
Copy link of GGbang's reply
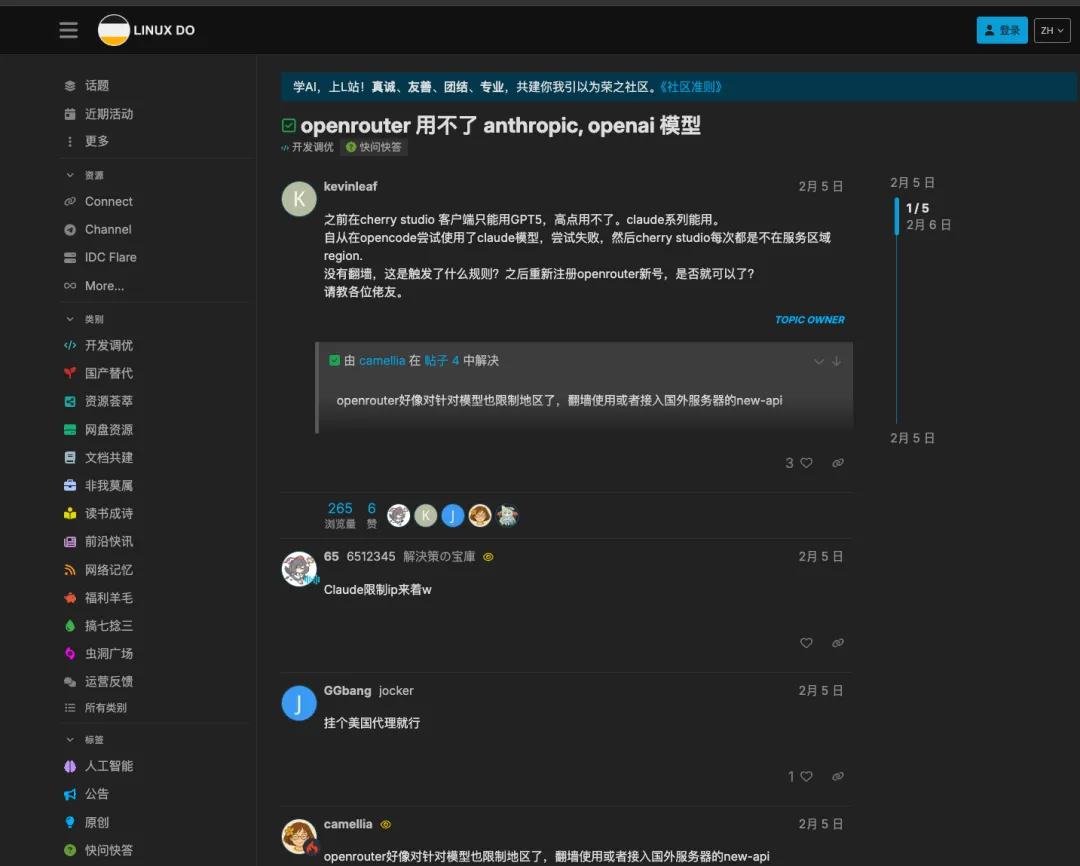click(838, 776)
